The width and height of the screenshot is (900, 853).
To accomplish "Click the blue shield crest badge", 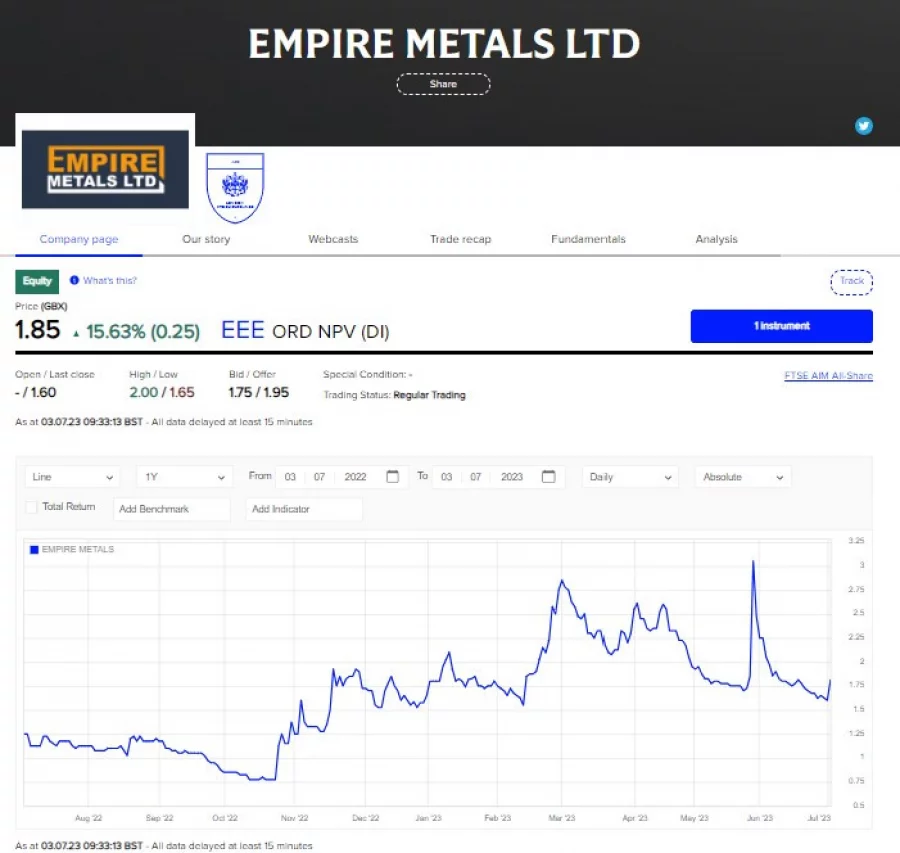I will 235,188.
